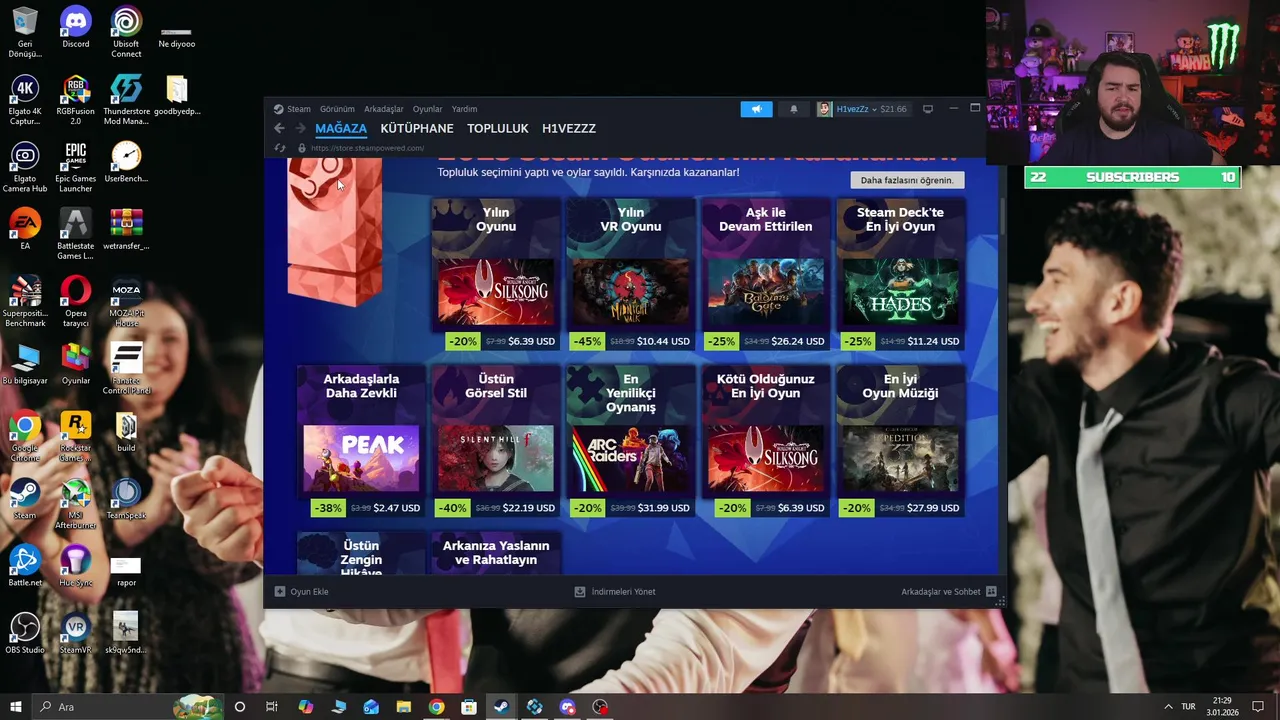The width and height of the screenshot is (1280, 720).
Task: Click the $27.99 USD price tag
Action: 933,508
